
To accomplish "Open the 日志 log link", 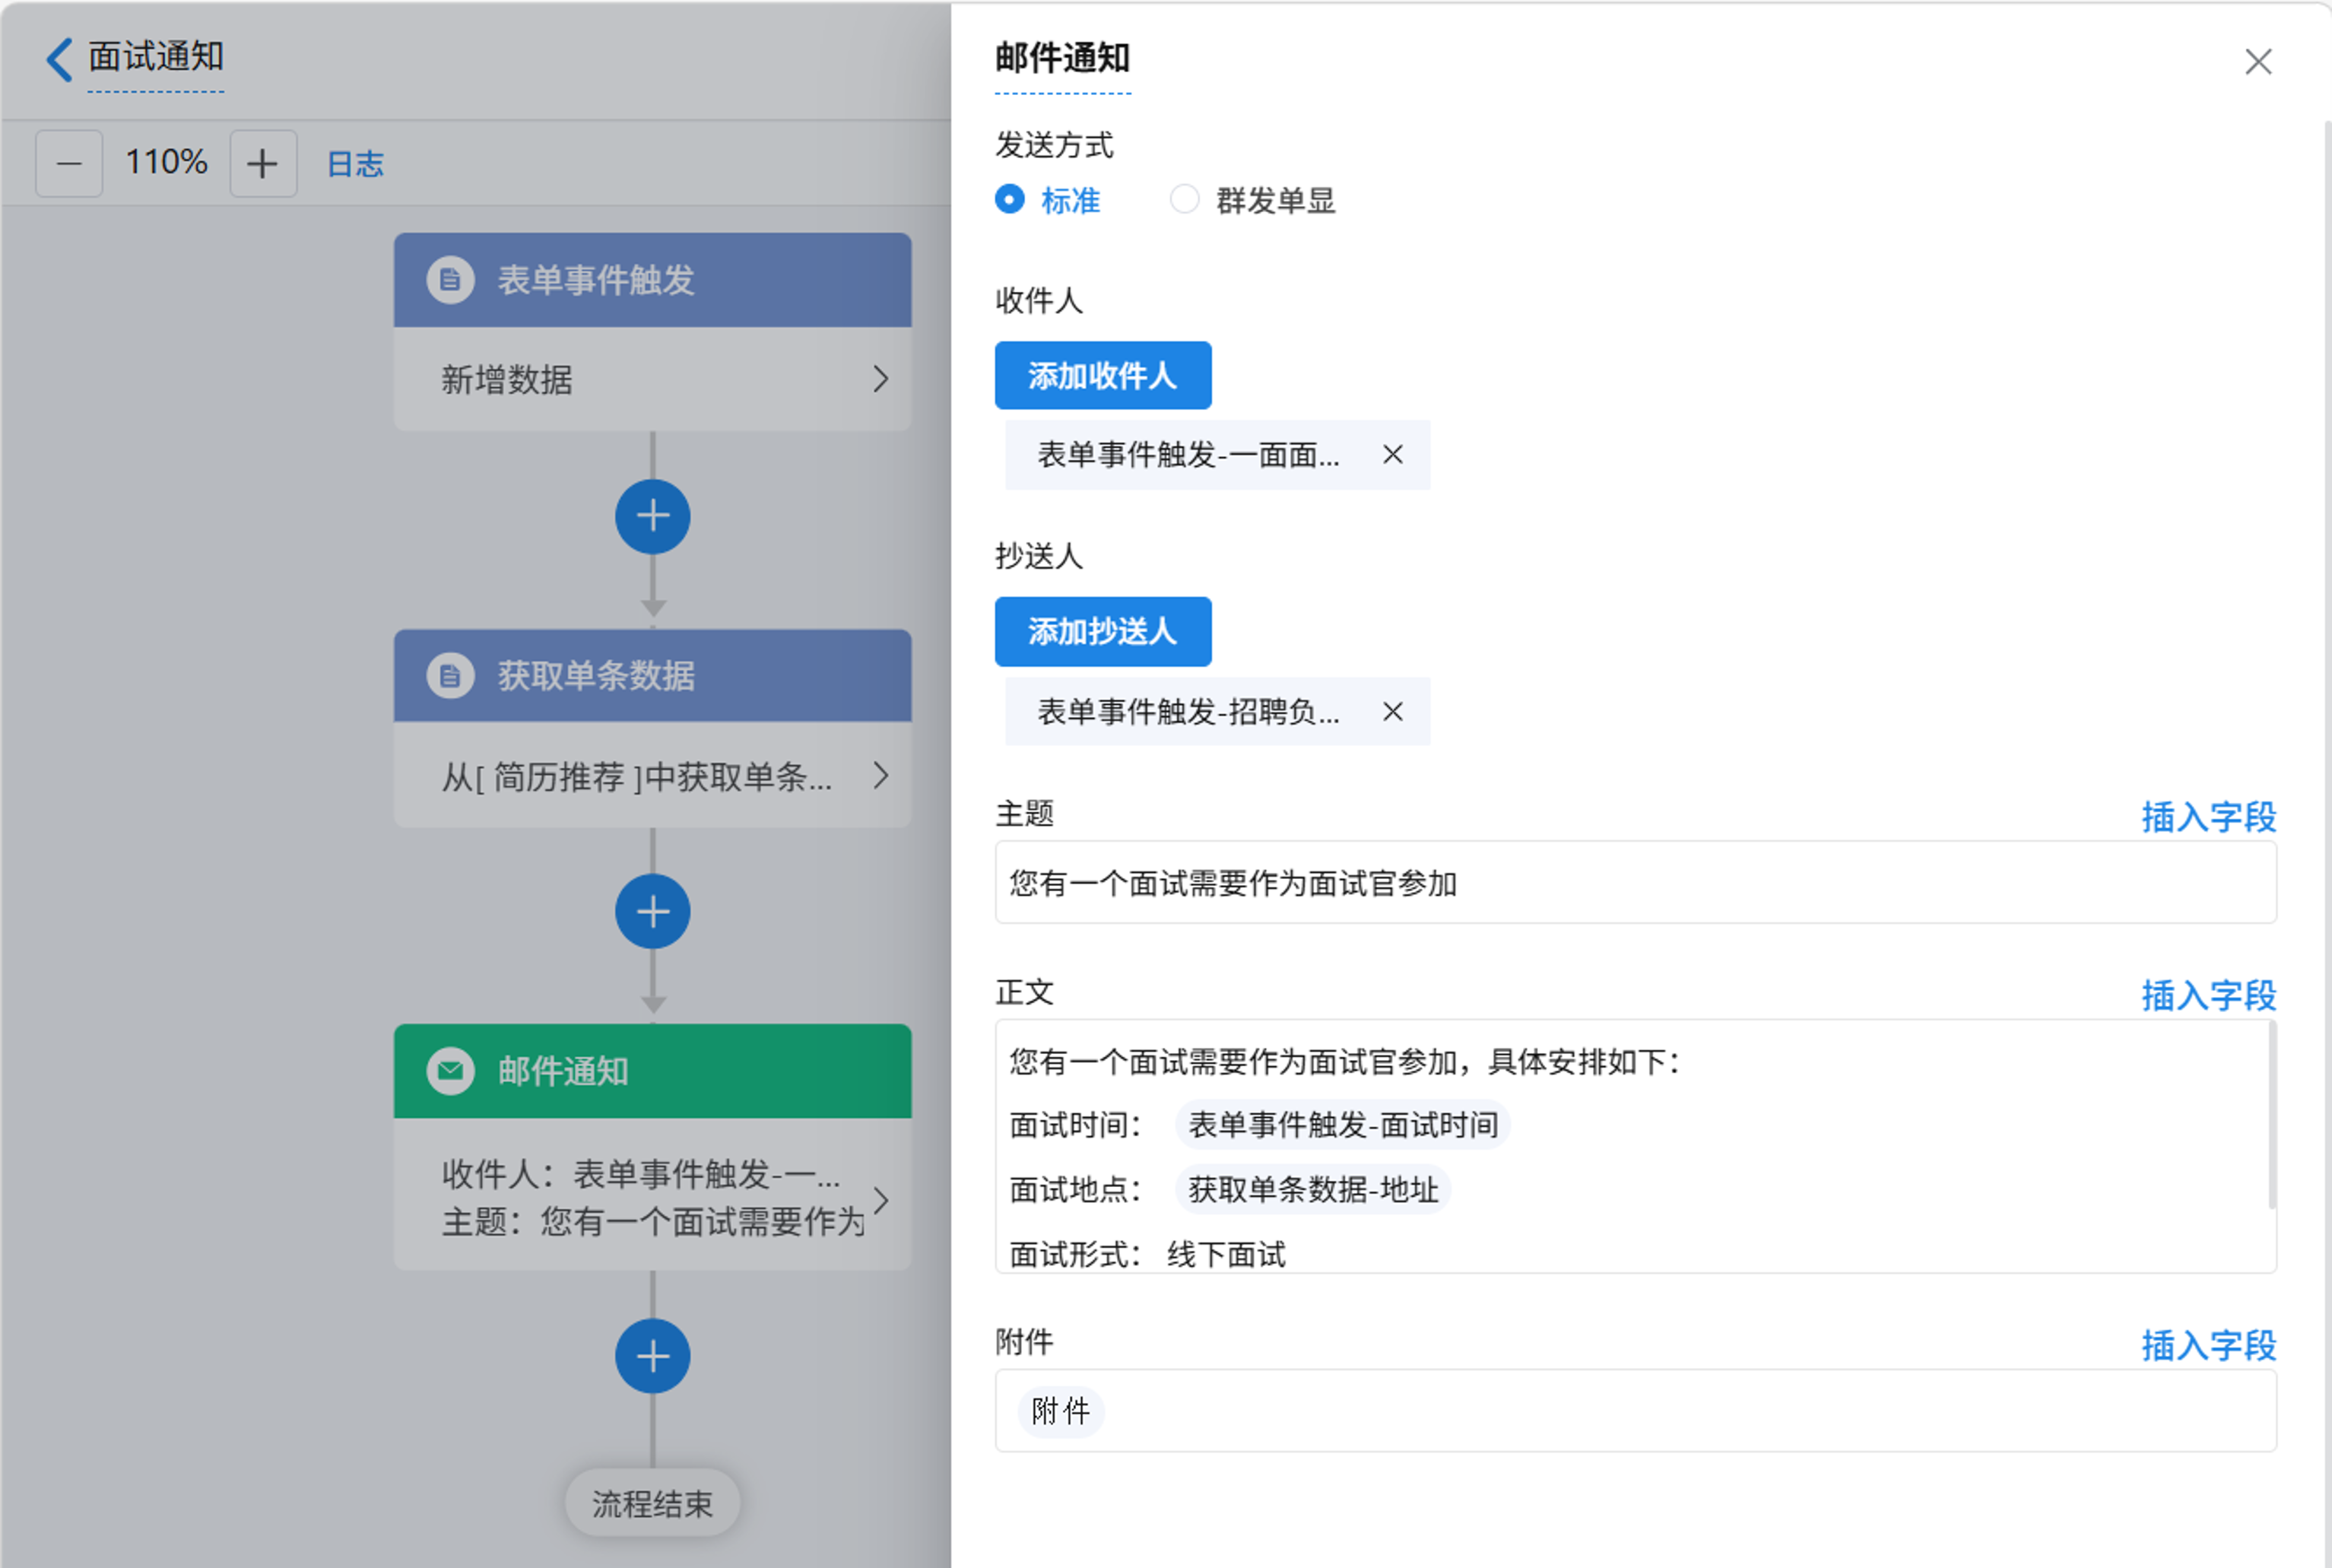I will click(355, 164).
